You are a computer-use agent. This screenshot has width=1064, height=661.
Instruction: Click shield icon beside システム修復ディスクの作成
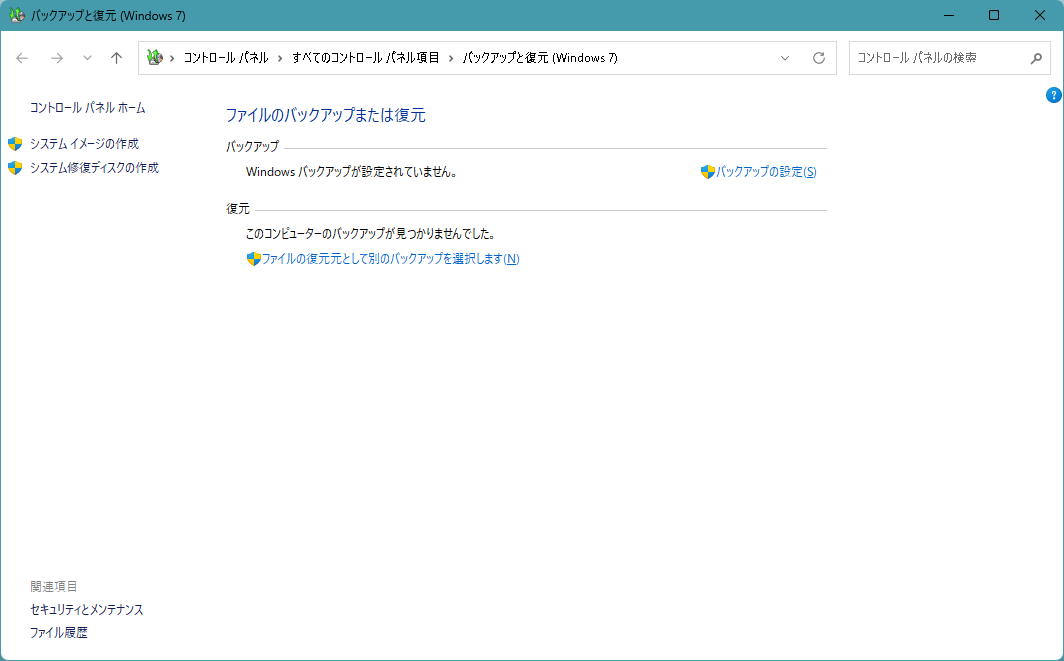[x=15, y=168]
